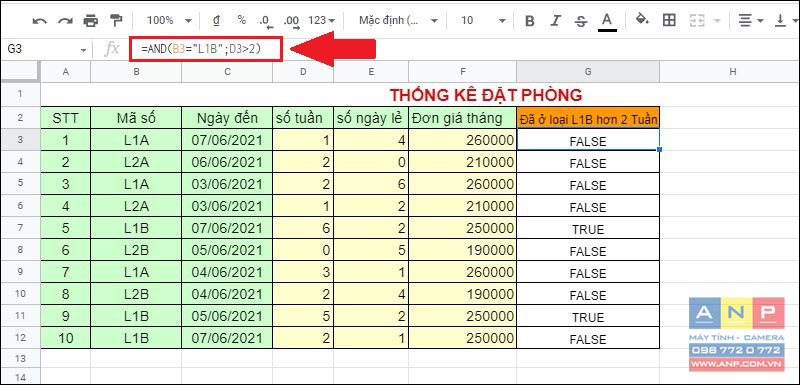Click the Undo arrow icon
The height and width of the screenshot is (385, 800).
(x=39, y=21)
